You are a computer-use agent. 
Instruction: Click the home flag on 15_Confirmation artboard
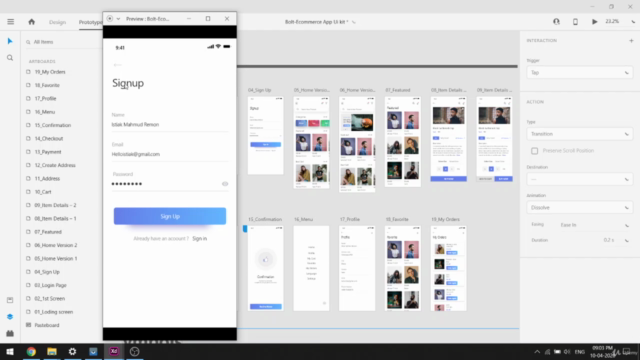tap(245, 229)
